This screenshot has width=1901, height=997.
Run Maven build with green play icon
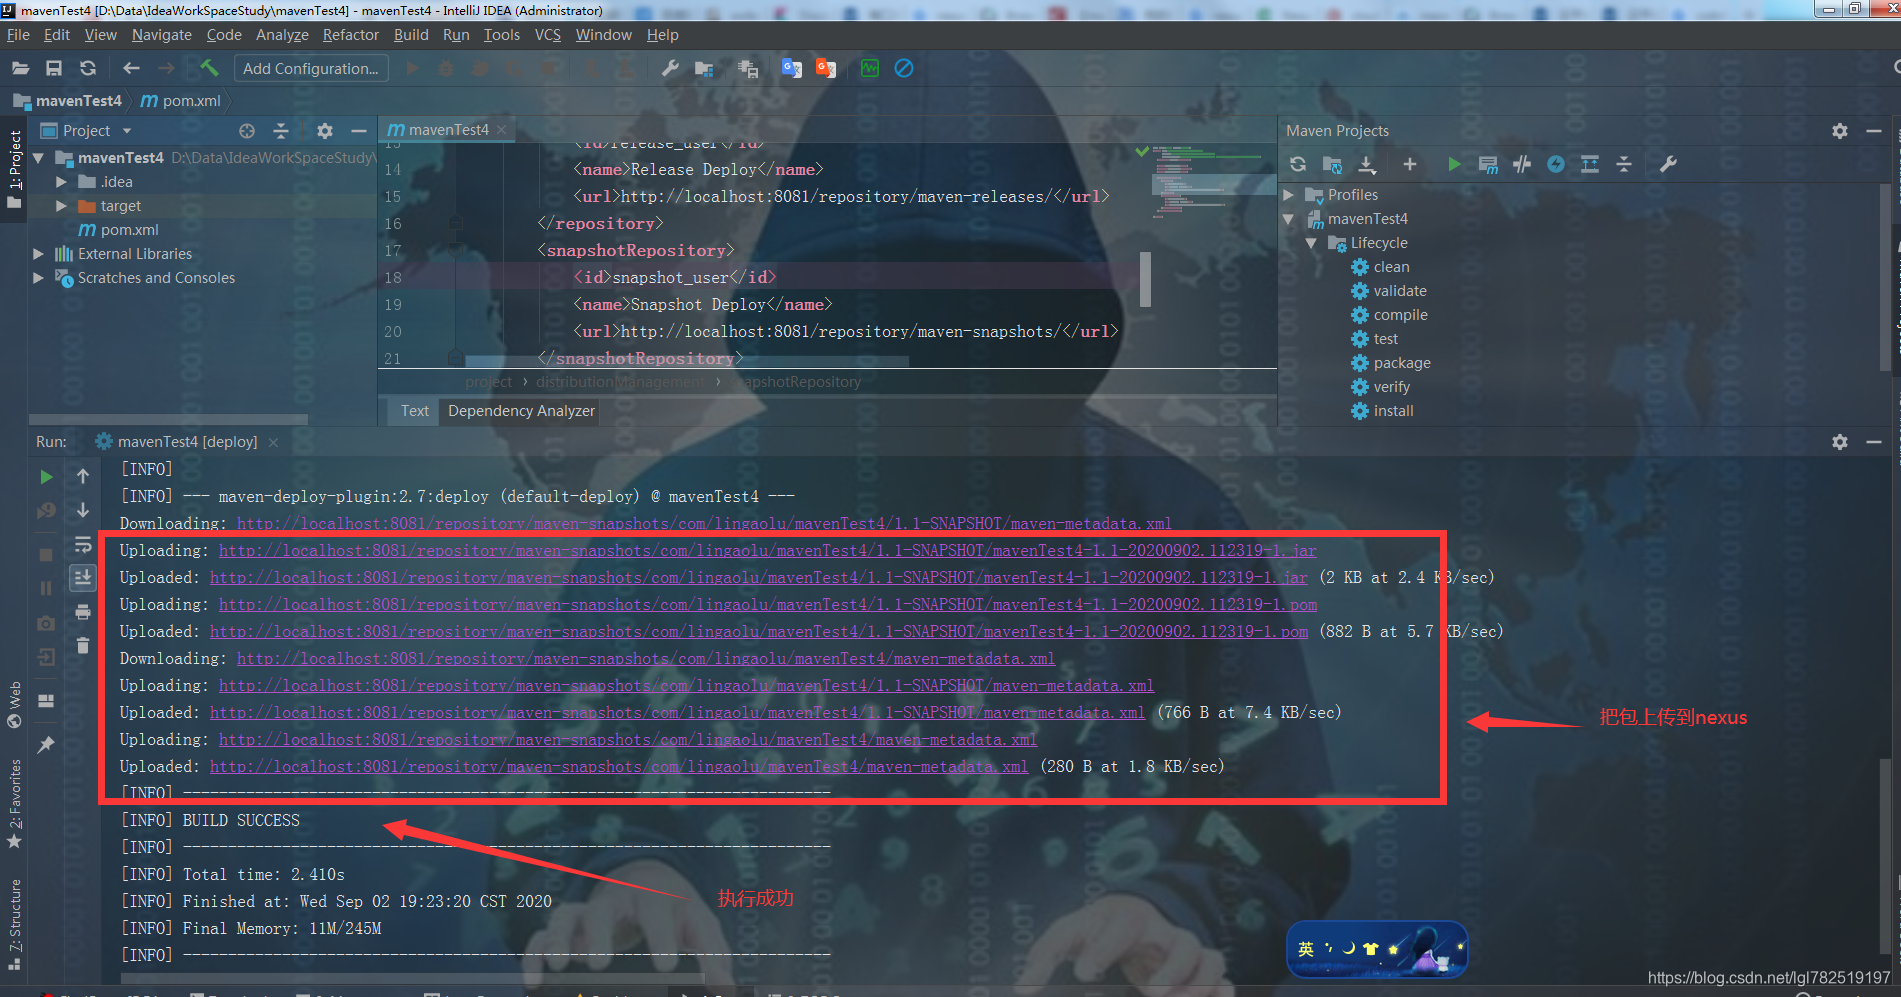(1454, 164)
